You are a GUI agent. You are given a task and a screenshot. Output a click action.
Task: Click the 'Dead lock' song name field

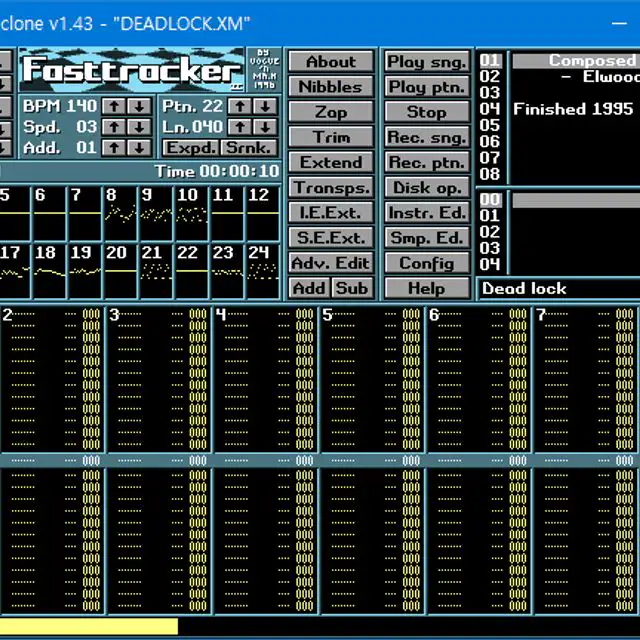[560, 289]
